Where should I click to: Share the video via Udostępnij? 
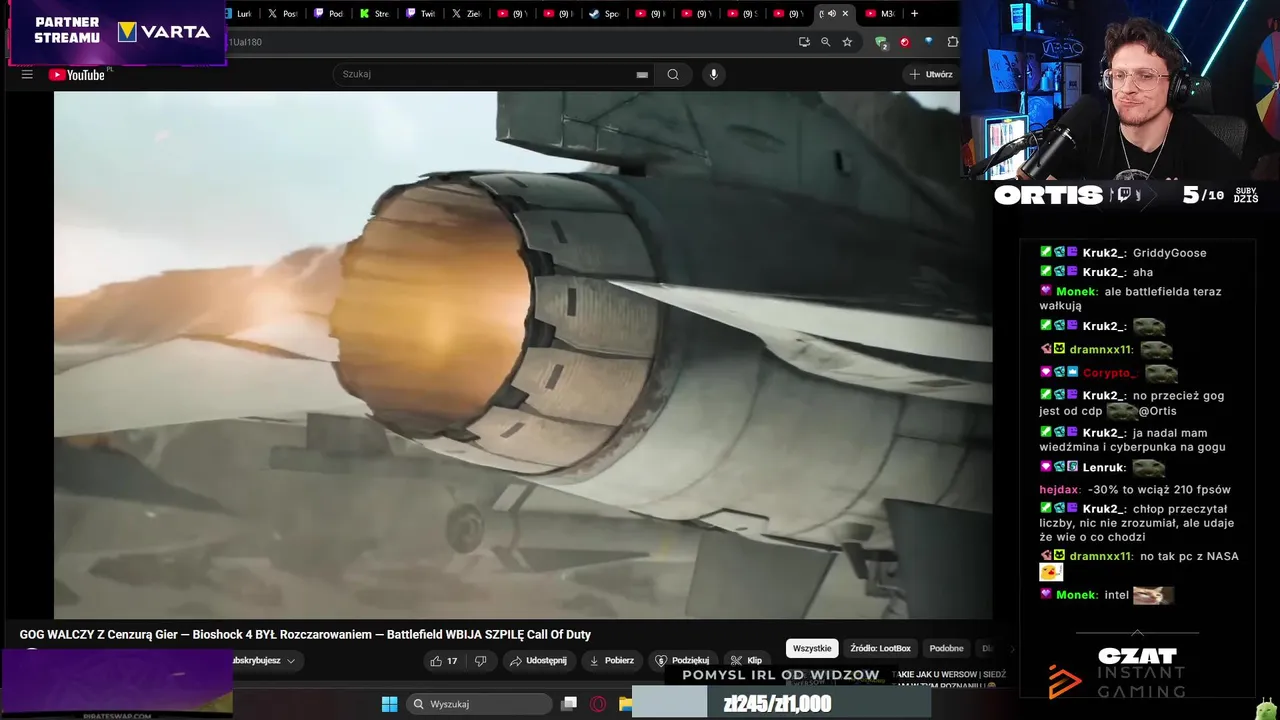[538, 661]
